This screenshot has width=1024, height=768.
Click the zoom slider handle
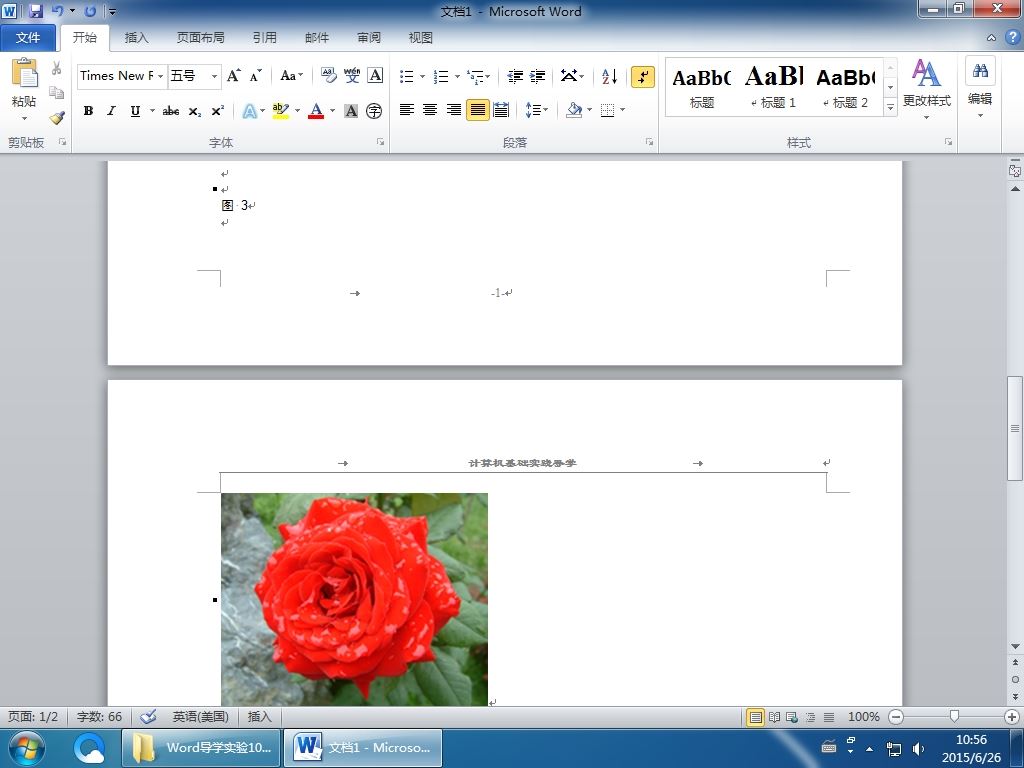coord(954,716)
